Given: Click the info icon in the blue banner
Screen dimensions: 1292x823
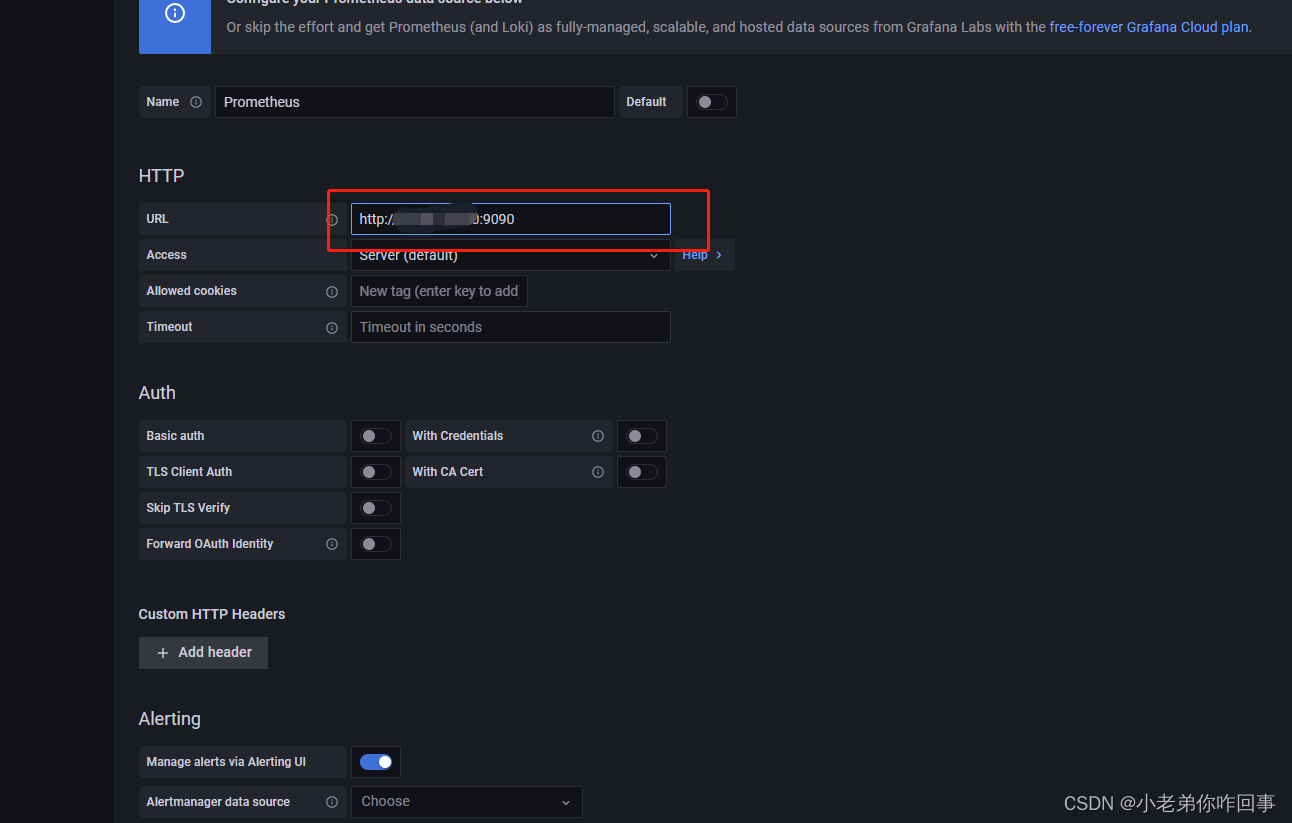Looking at the screenshot, I should click(175, 14).
